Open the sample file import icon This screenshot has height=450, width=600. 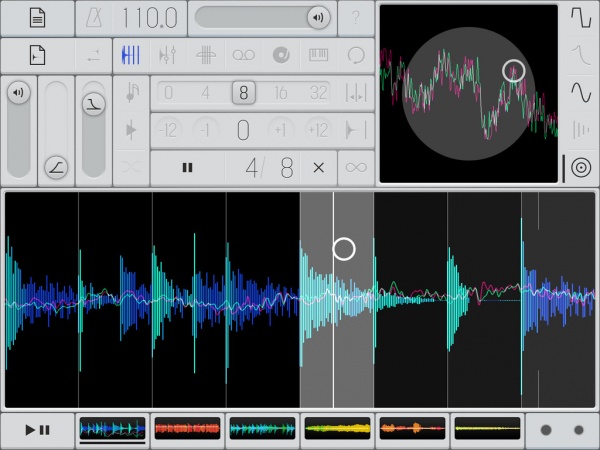pos(38,55)
